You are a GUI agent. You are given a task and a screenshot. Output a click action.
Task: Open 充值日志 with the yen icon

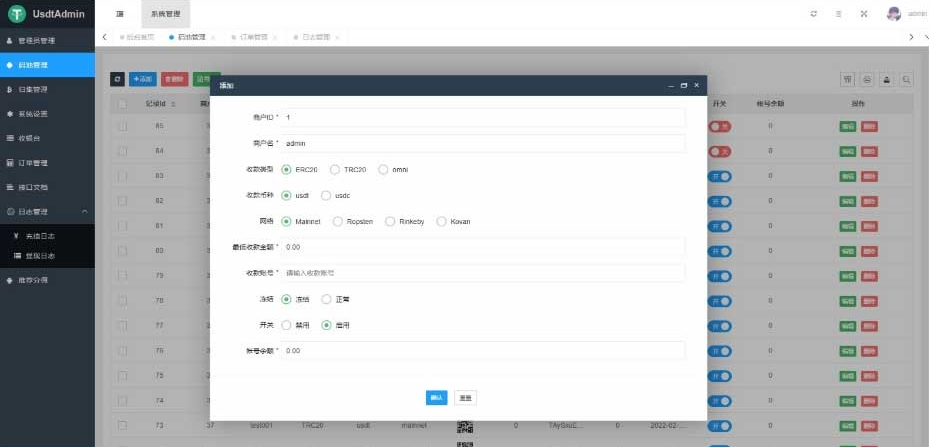click(x=47, y=236)
